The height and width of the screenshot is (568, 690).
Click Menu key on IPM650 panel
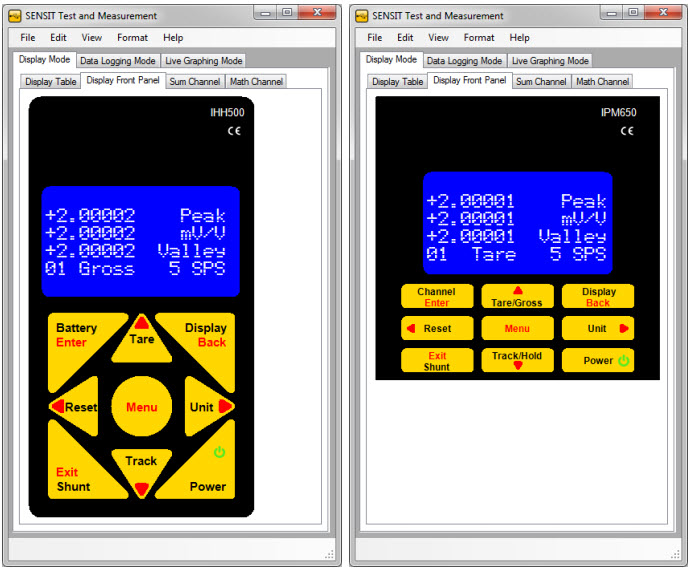[x=518, y=328]
